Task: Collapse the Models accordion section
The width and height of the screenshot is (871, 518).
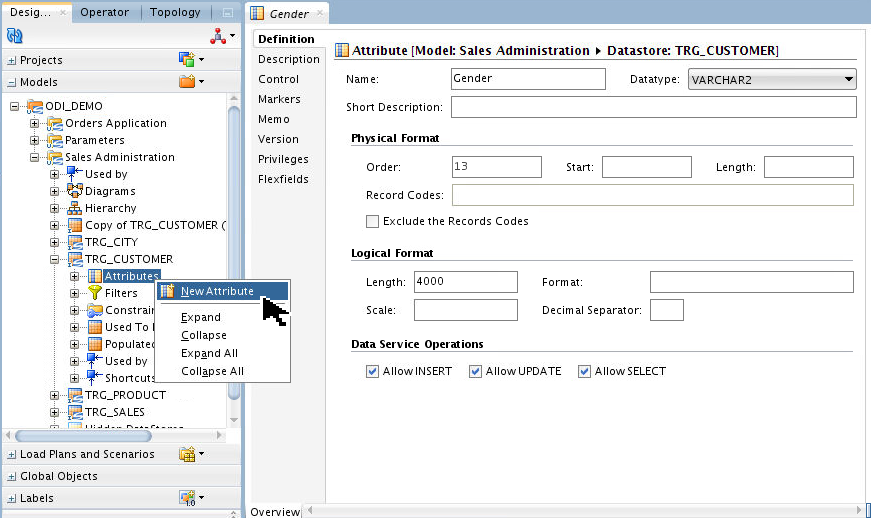Action: click(x=12, y=83)
